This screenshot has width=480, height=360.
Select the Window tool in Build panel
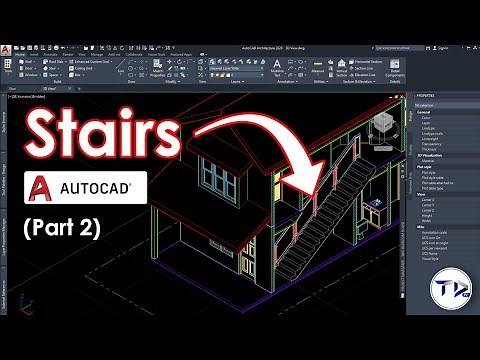tap(28, 75)
